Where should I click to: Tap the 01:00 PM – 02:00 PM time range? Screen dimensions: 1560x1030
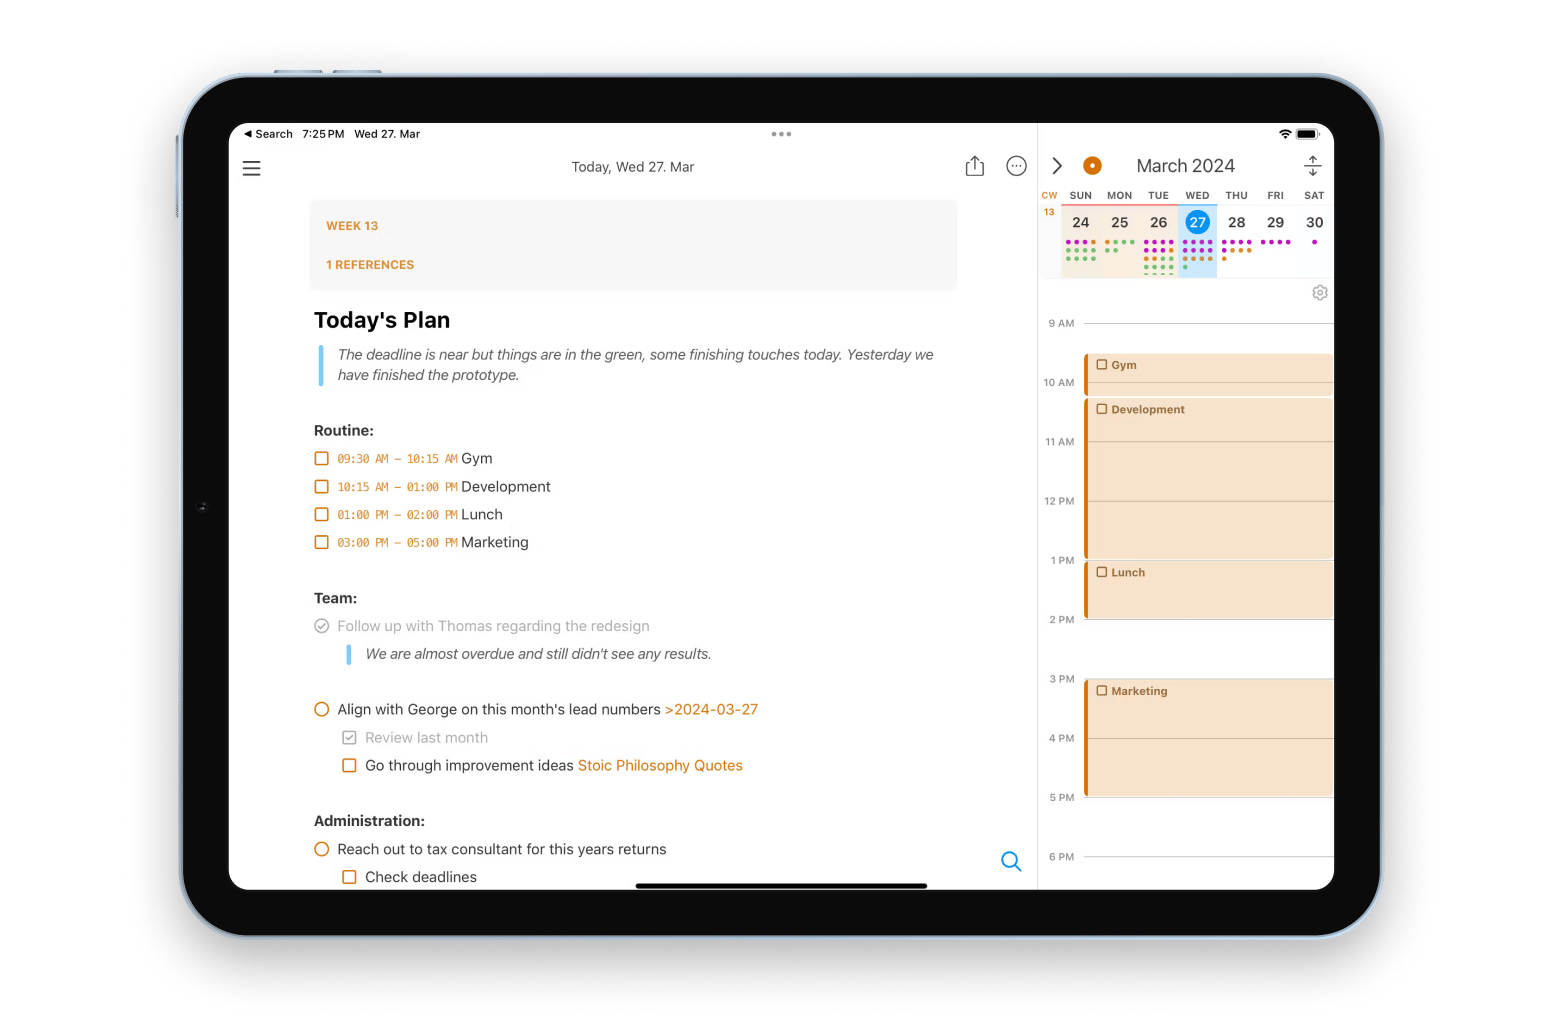[397, 515]
